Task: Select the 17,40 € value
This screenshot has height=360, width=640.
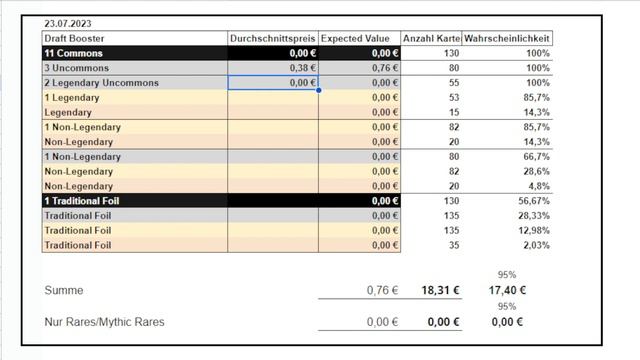Action: (507, 291)
